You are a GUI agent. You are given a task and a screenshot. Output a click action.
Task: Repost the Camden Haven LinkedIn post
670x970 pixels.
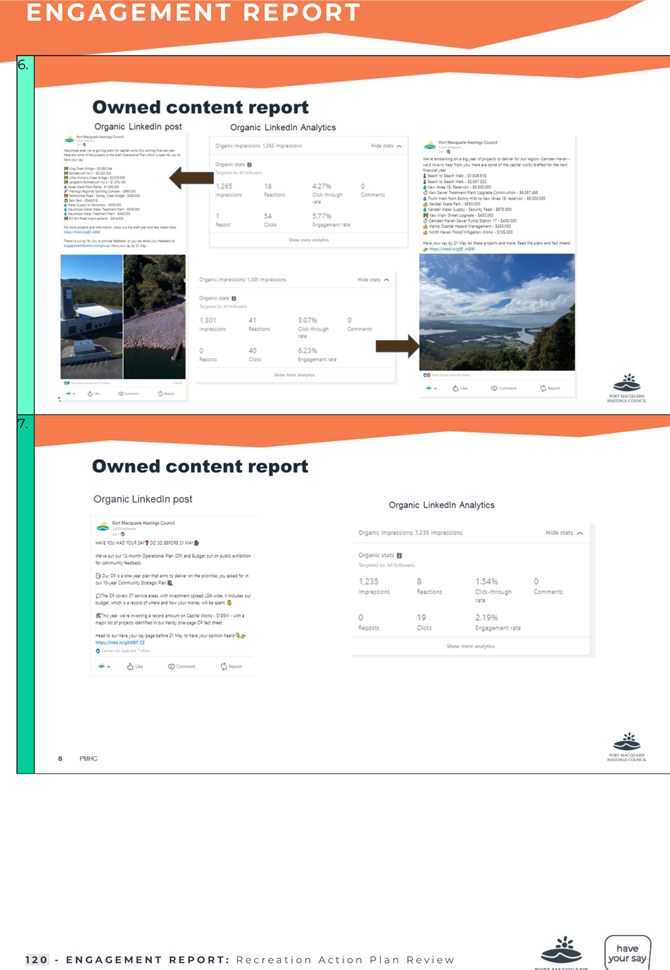tap(550, 388)
